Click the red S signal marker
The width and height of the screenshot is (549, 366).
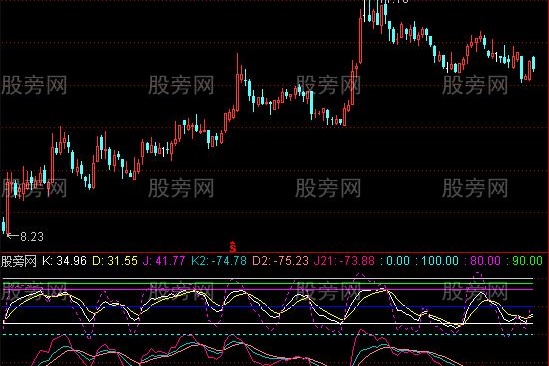[x=233, y=247]
